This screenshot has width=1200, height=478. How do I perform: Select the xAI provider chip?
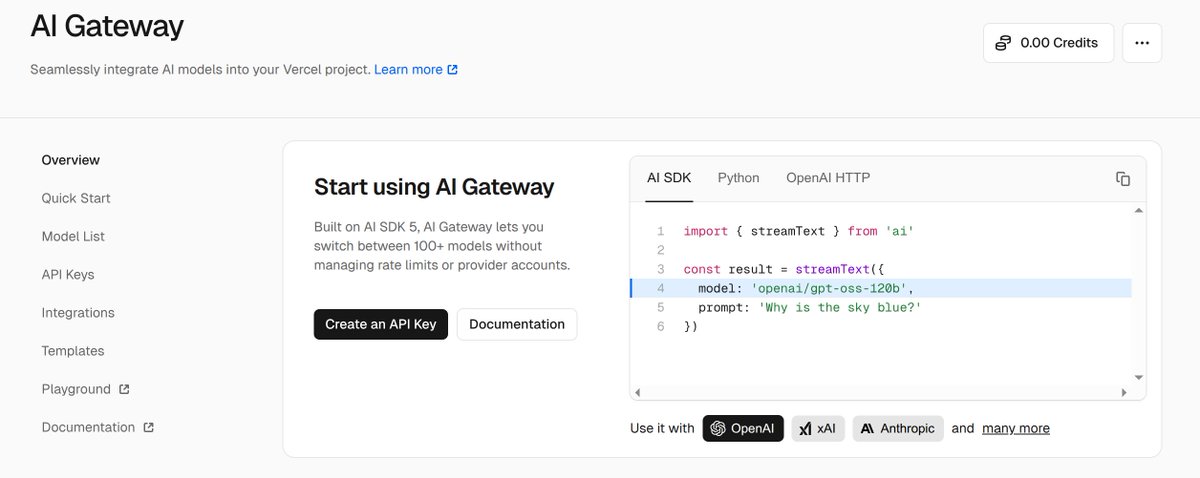818,428
